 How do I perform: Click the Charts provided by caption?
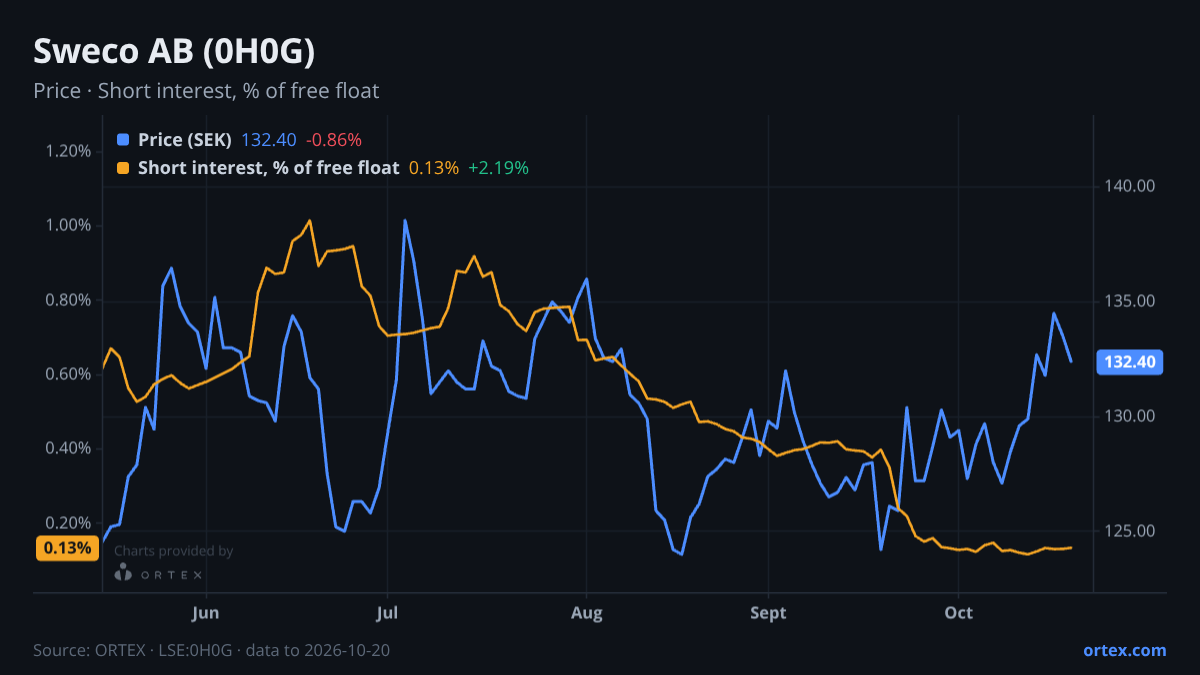[x=174, y=551]
